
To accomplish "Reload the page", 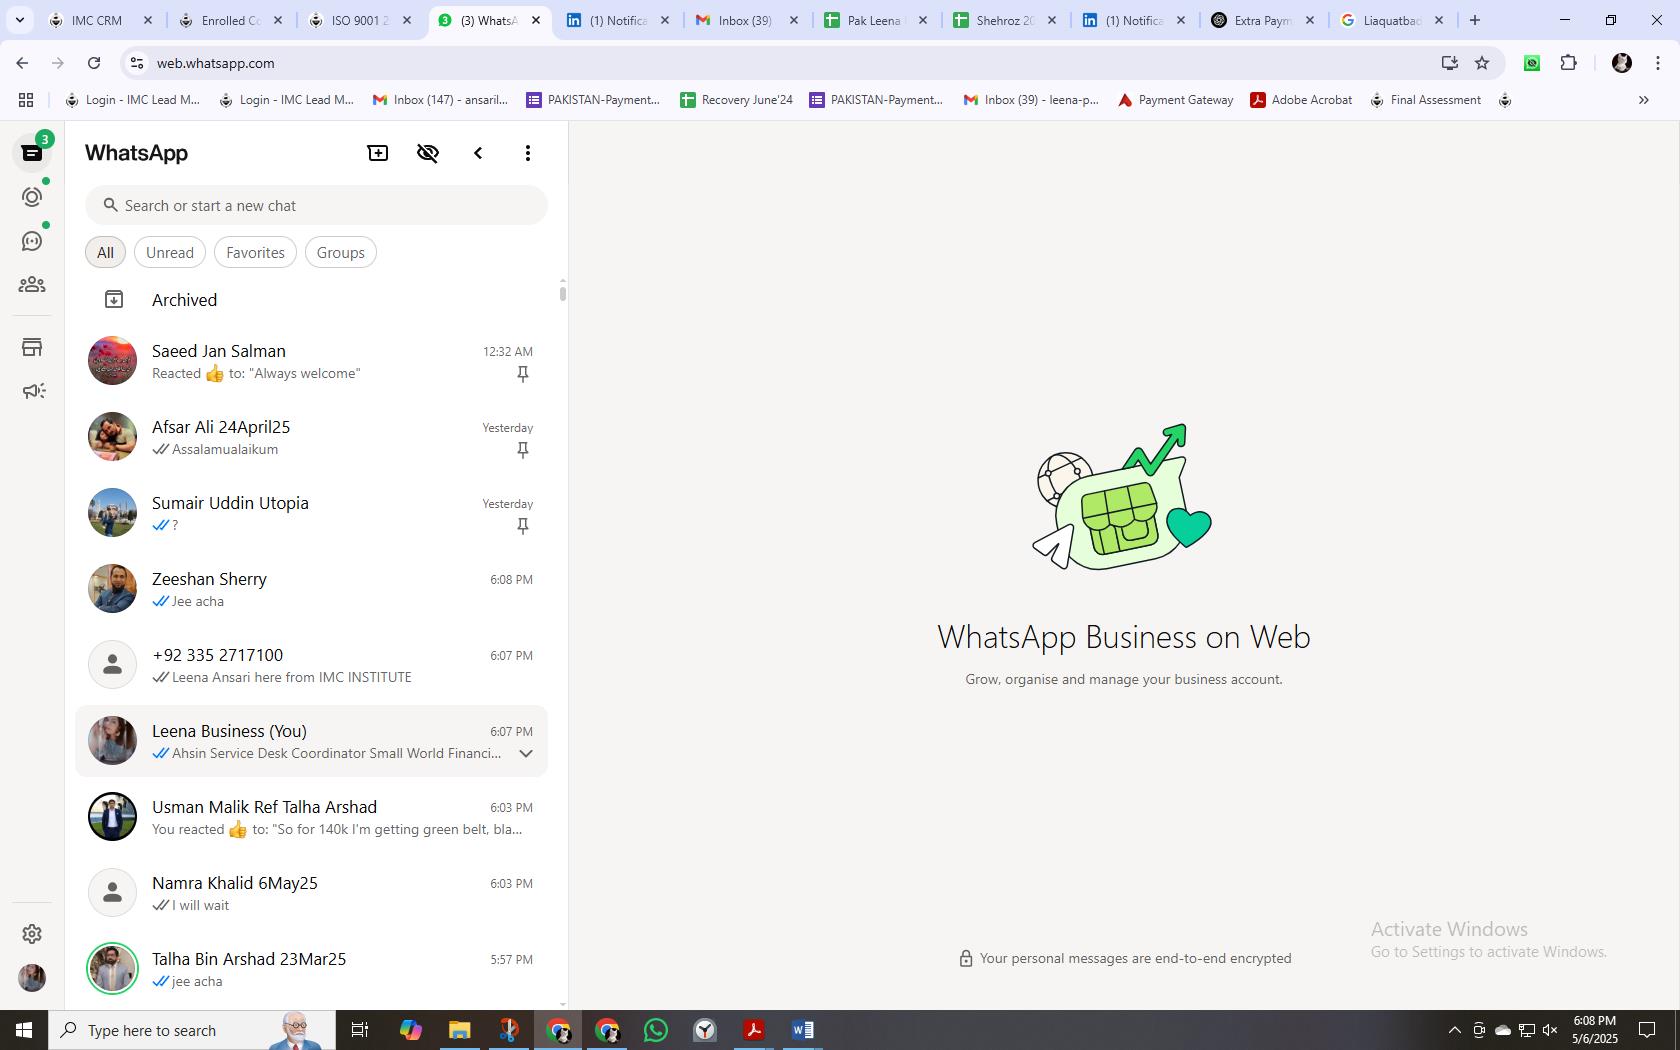I will pyautogui.click(x=94, y=63).
